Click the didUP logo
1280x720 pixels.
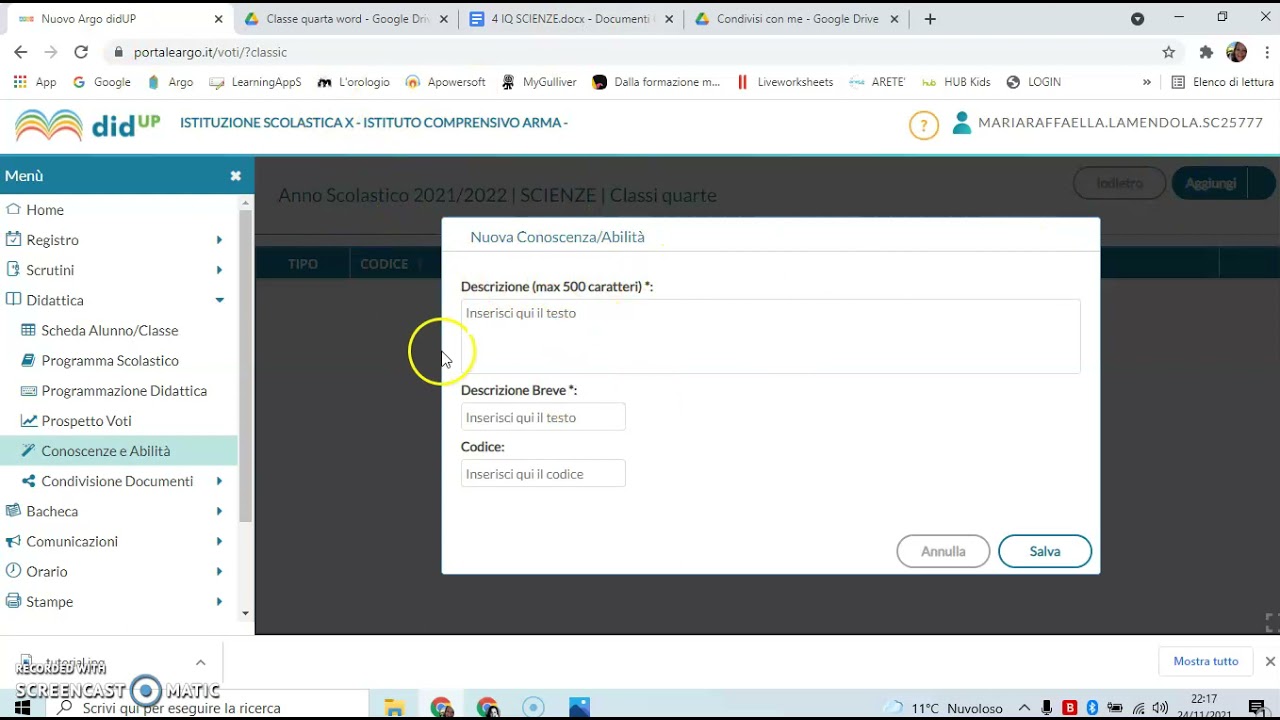point(88,124)
